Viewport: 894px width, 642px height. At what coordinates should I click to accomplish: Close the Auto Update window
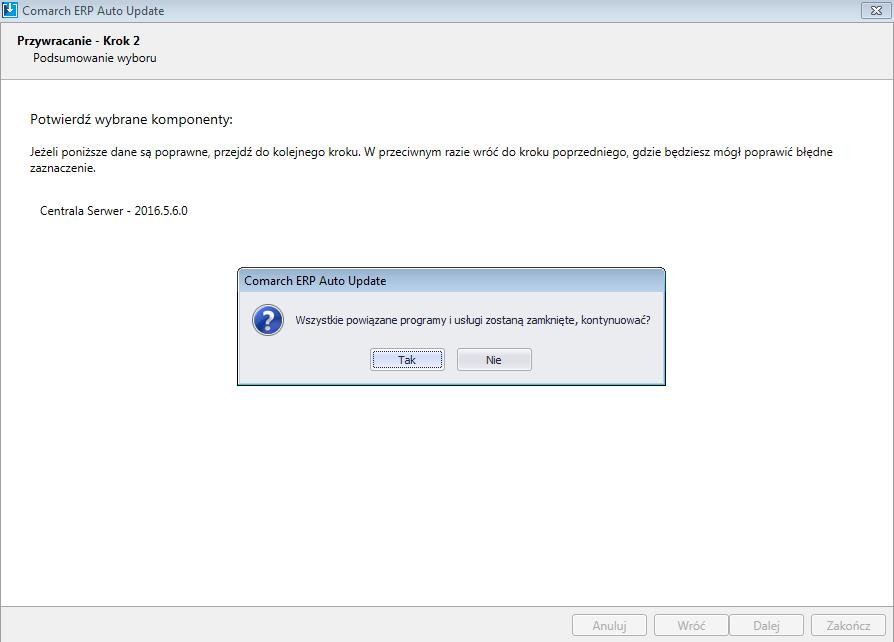click(876, 10)
